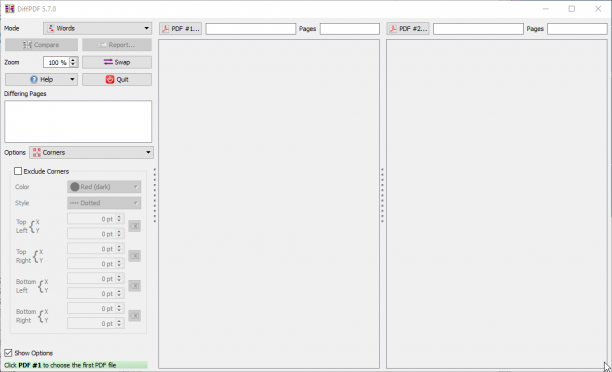Close the DiffPDF window

coord(598,9)
